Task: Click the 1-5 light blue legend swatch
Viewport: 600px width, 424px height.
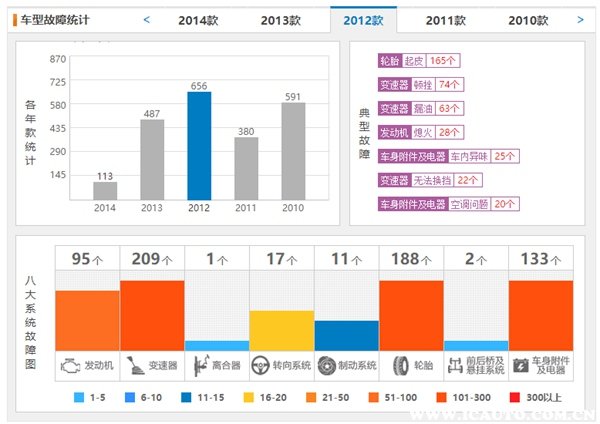Action: coord(79,398)
